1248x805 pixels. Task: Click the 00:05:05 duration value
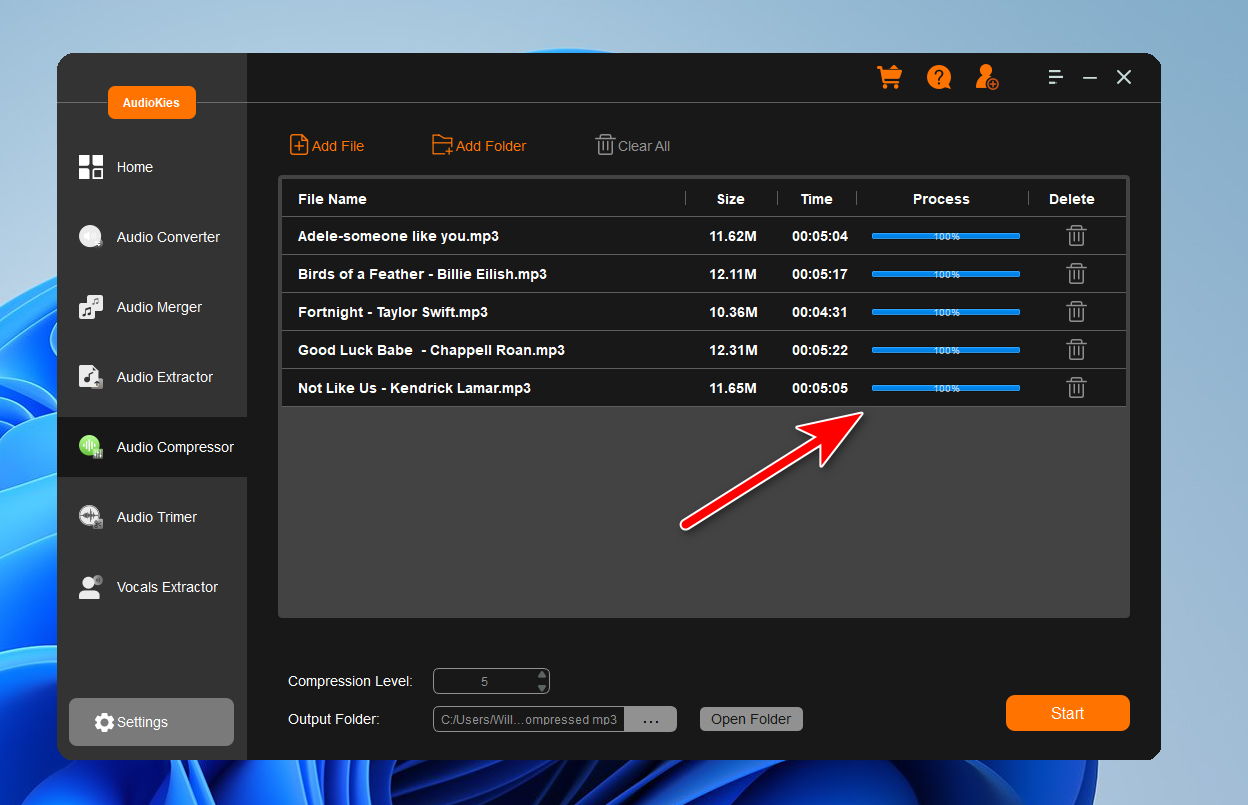coord(820,388)
